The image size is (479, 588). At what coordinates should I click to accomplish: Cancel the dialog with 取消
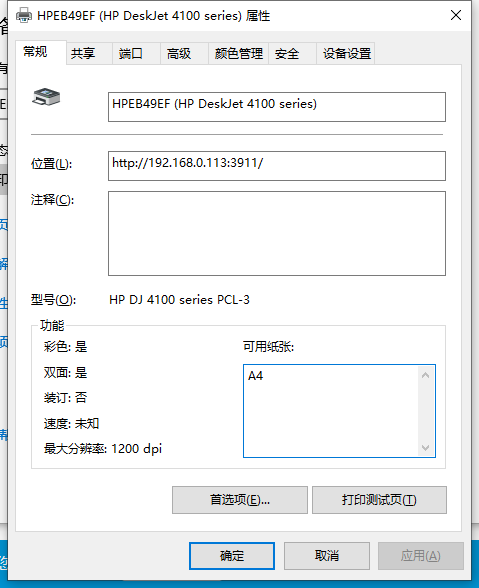(327, 555)
